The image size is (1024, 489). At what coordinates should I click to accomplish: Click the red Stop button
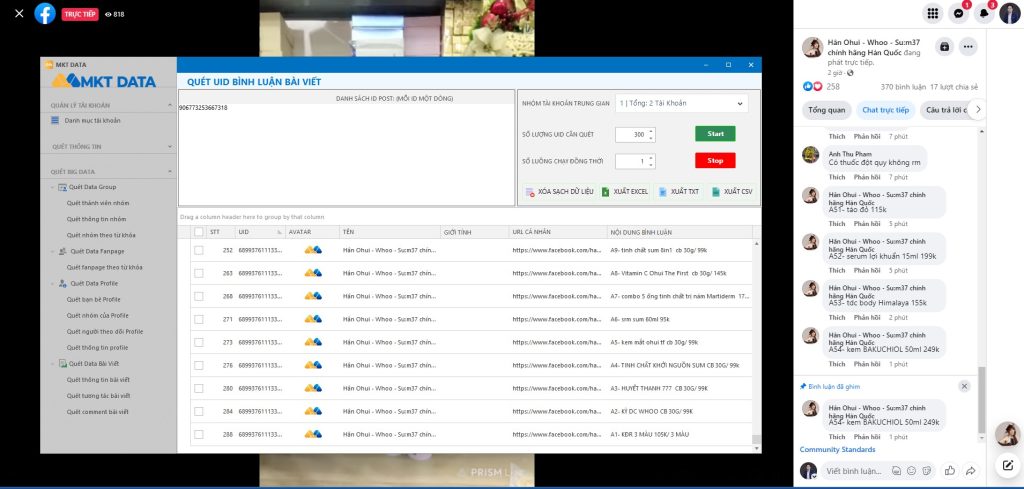point(715,160)
